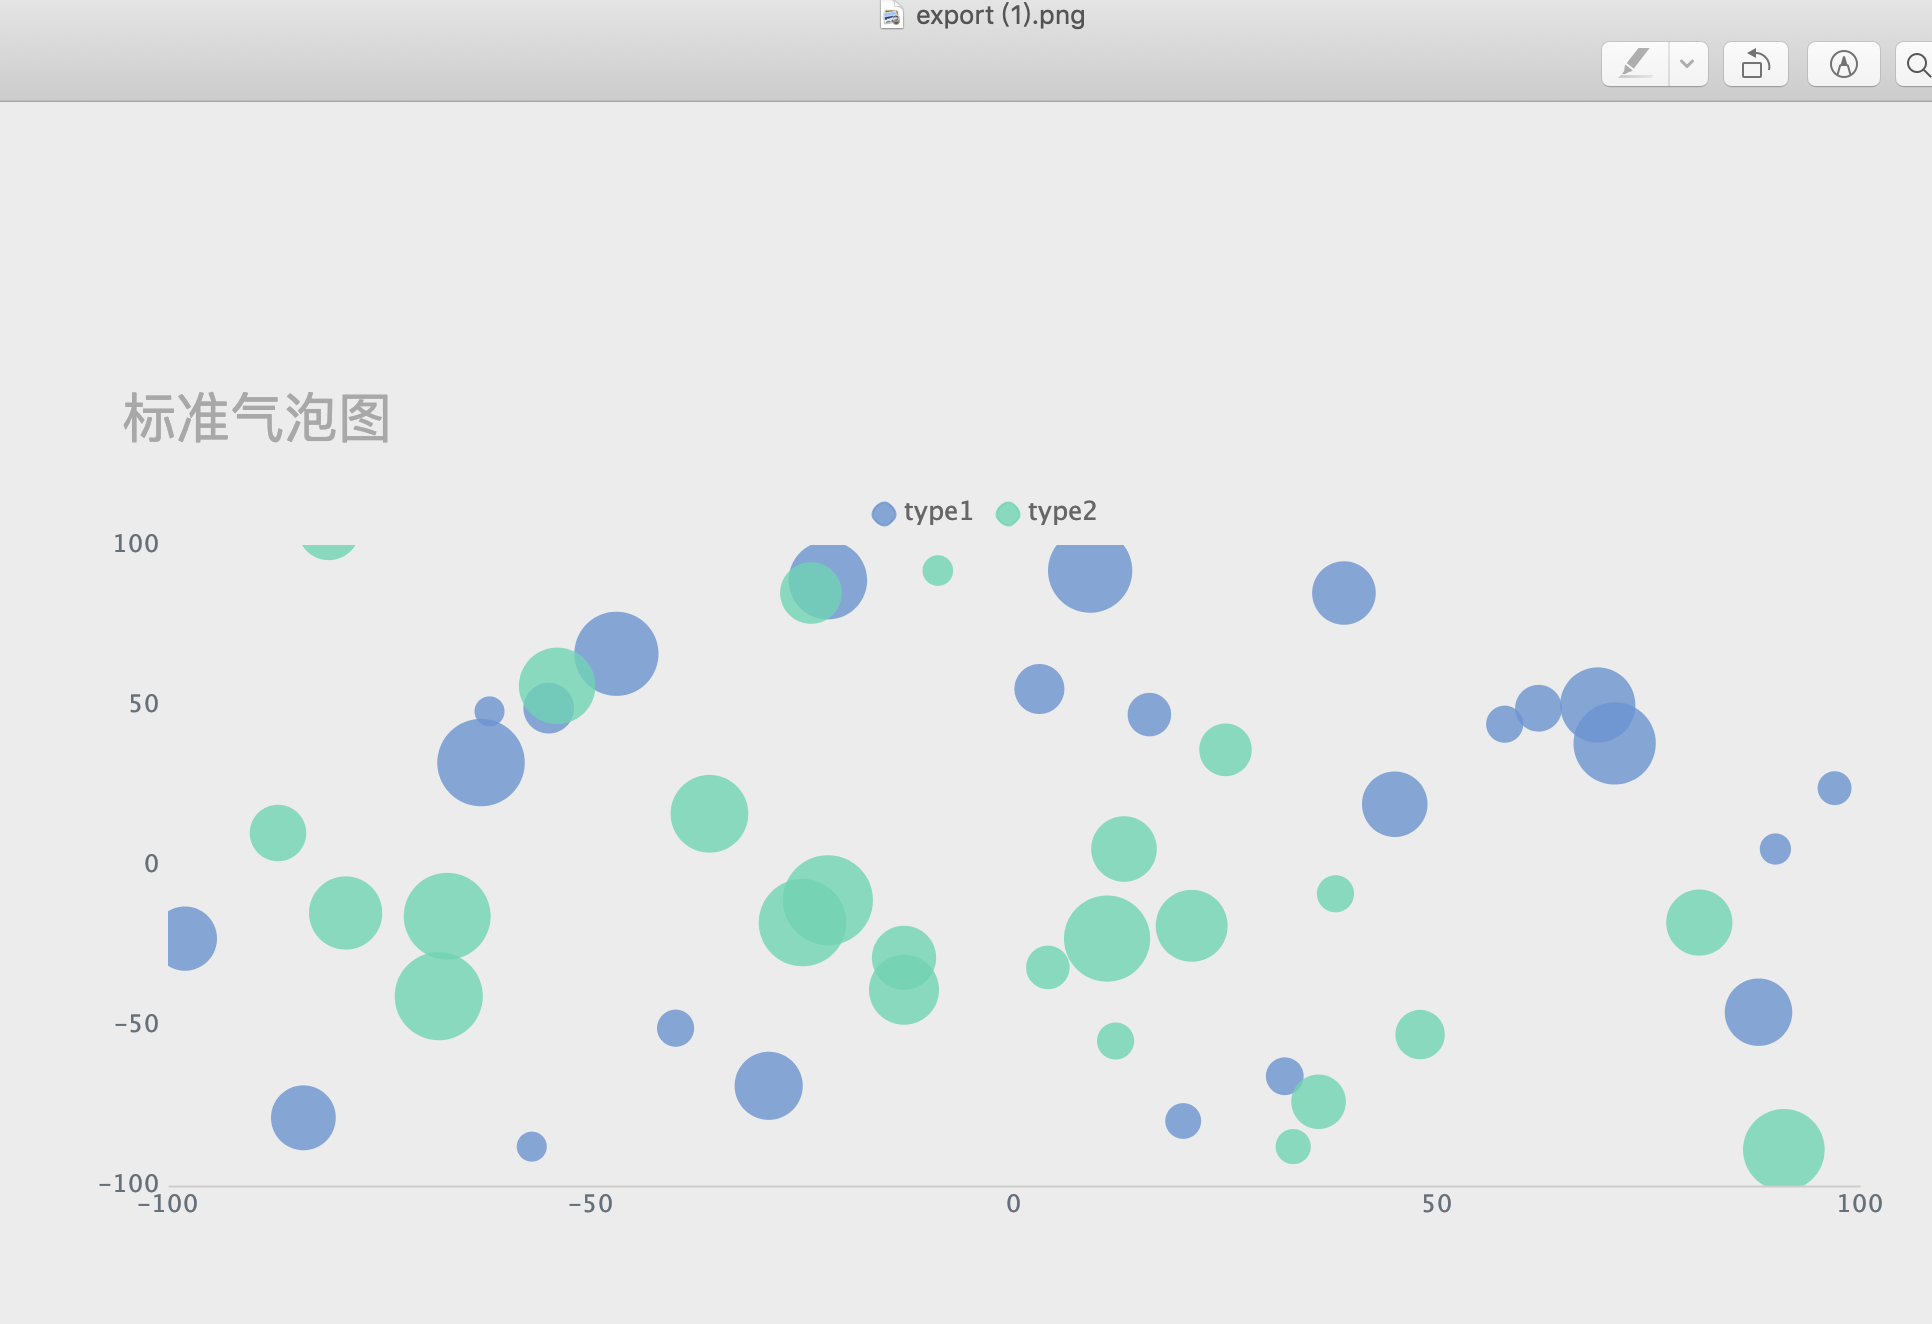This screenshot has height=1324, width=1932.
Task: Click the y-axis label 100
Action: pyautogui.click(x=136, y=543)
